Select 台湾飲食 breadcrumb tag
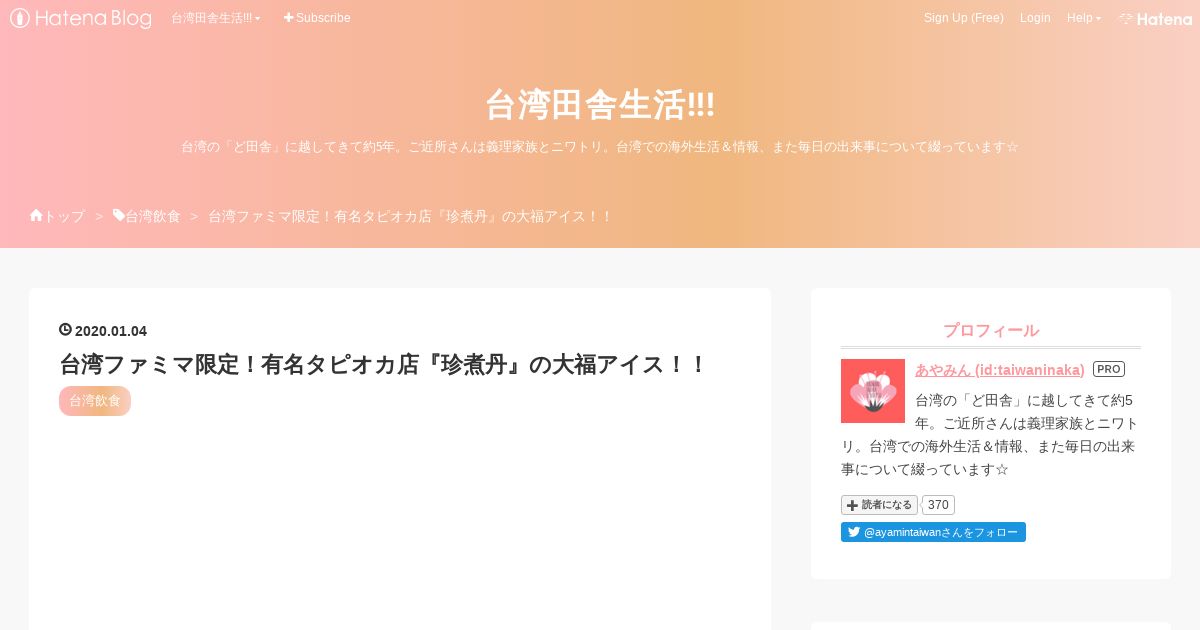 click(147, 216)
